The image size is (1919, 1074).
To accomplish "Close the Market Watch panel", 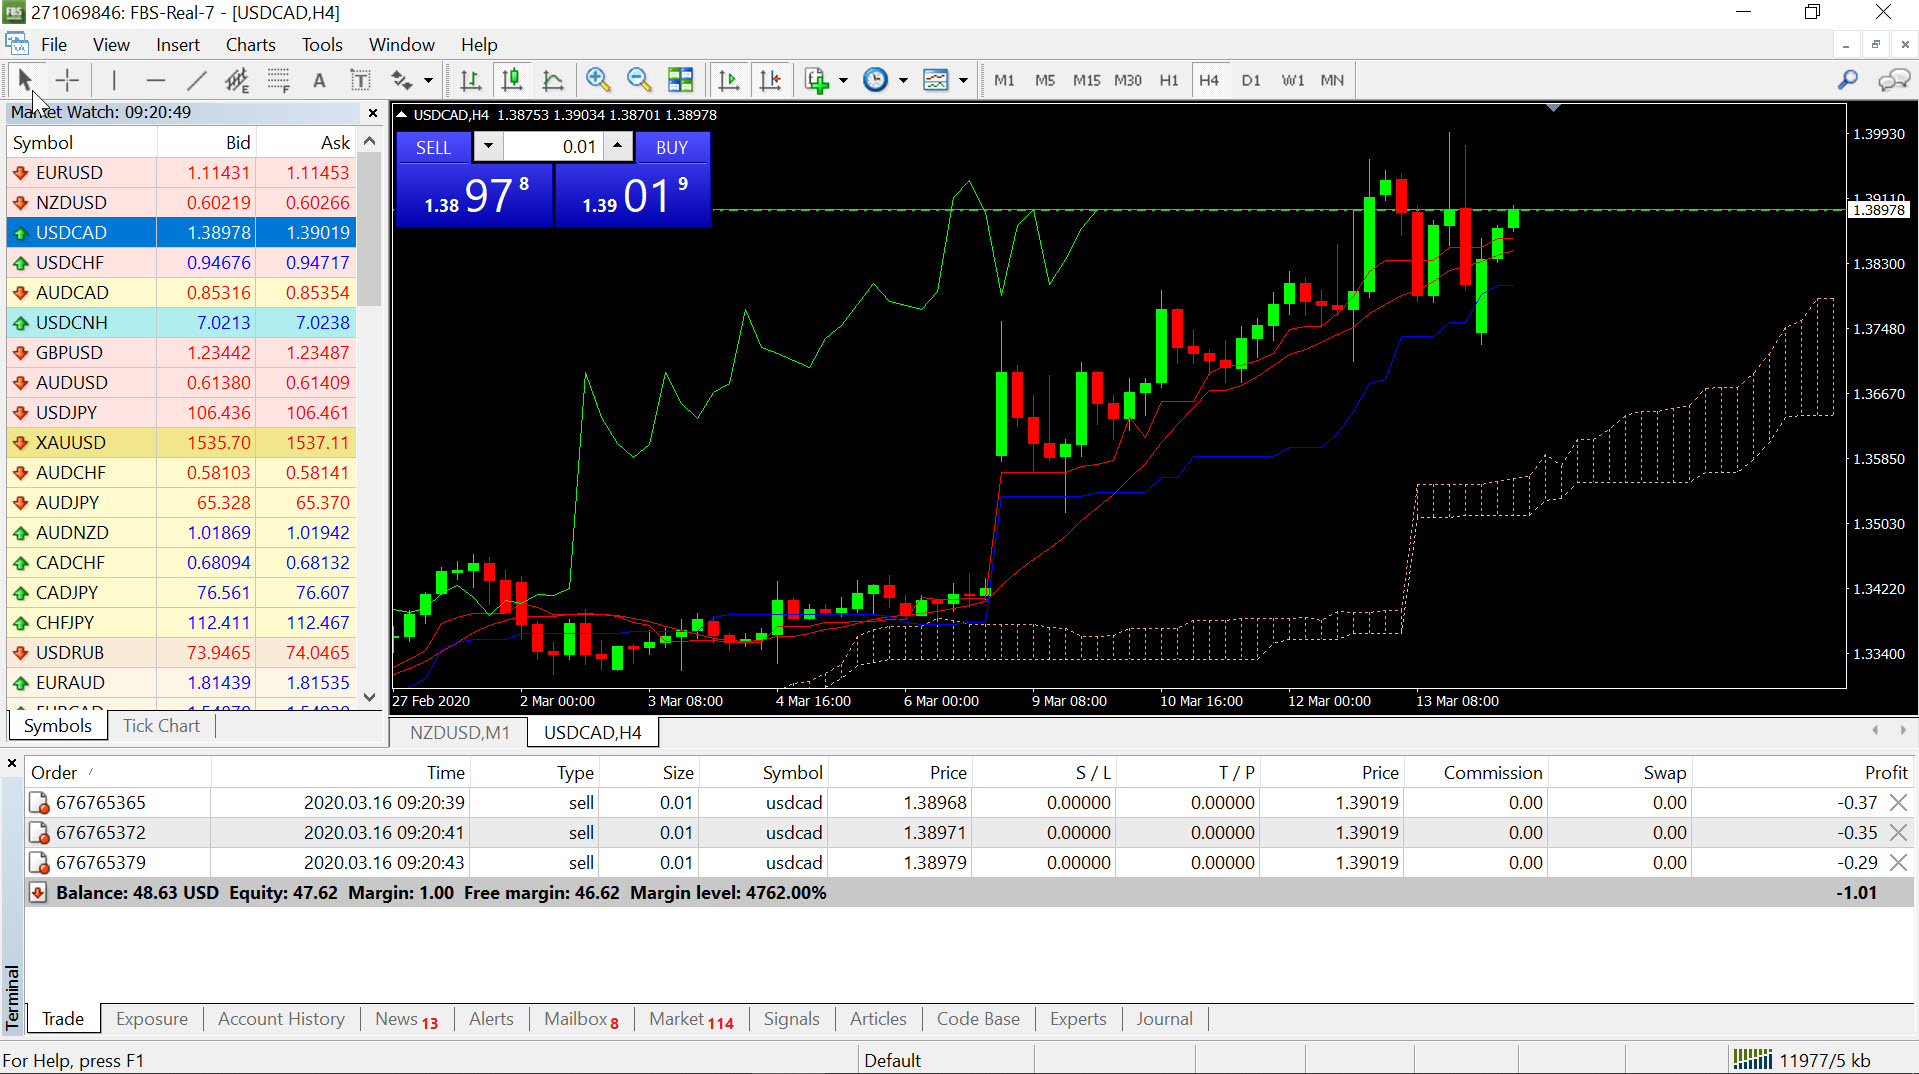I will pos(373,113).
